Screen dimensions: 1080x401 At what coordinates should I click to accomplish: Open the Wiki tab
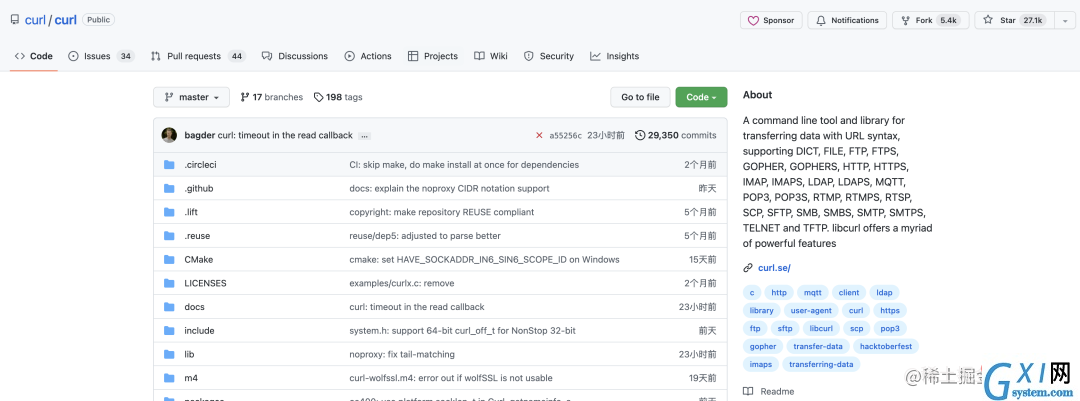pyautogui.click(x=491, y=56)
